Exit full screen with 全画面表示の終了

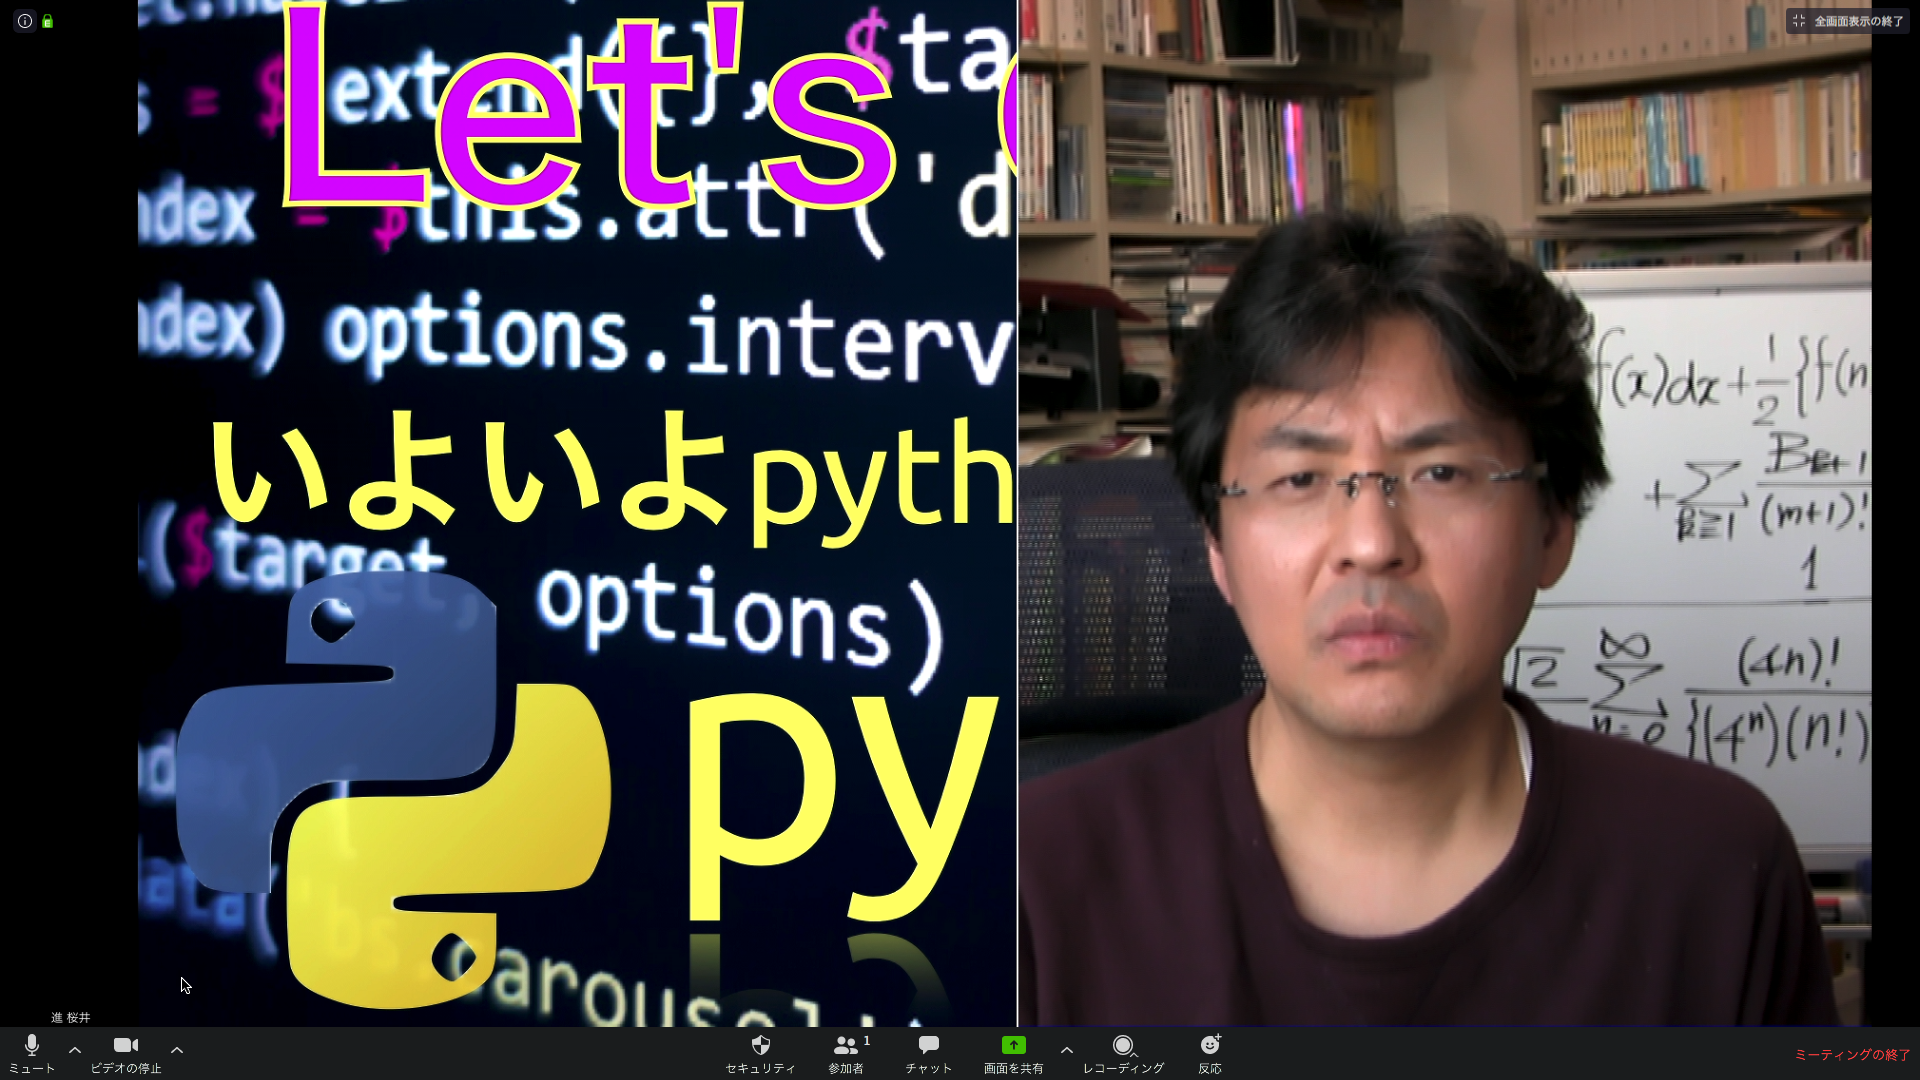(1847, 21)
